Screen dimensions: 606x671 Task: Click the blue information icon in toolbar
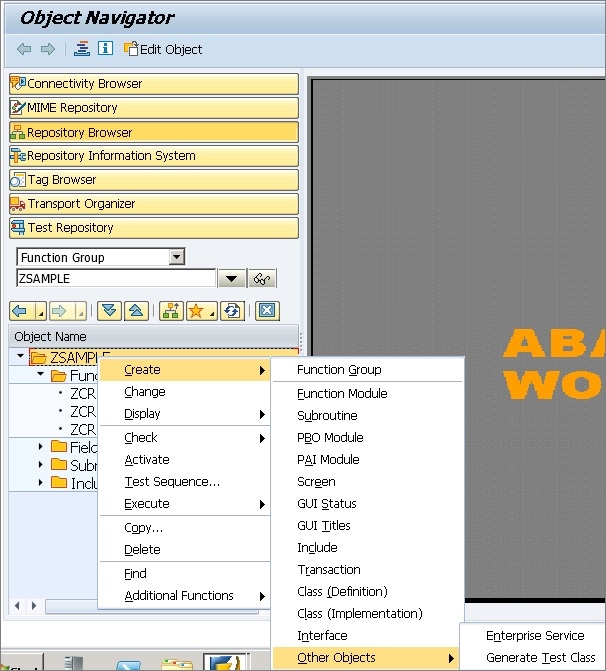point(105,49)
